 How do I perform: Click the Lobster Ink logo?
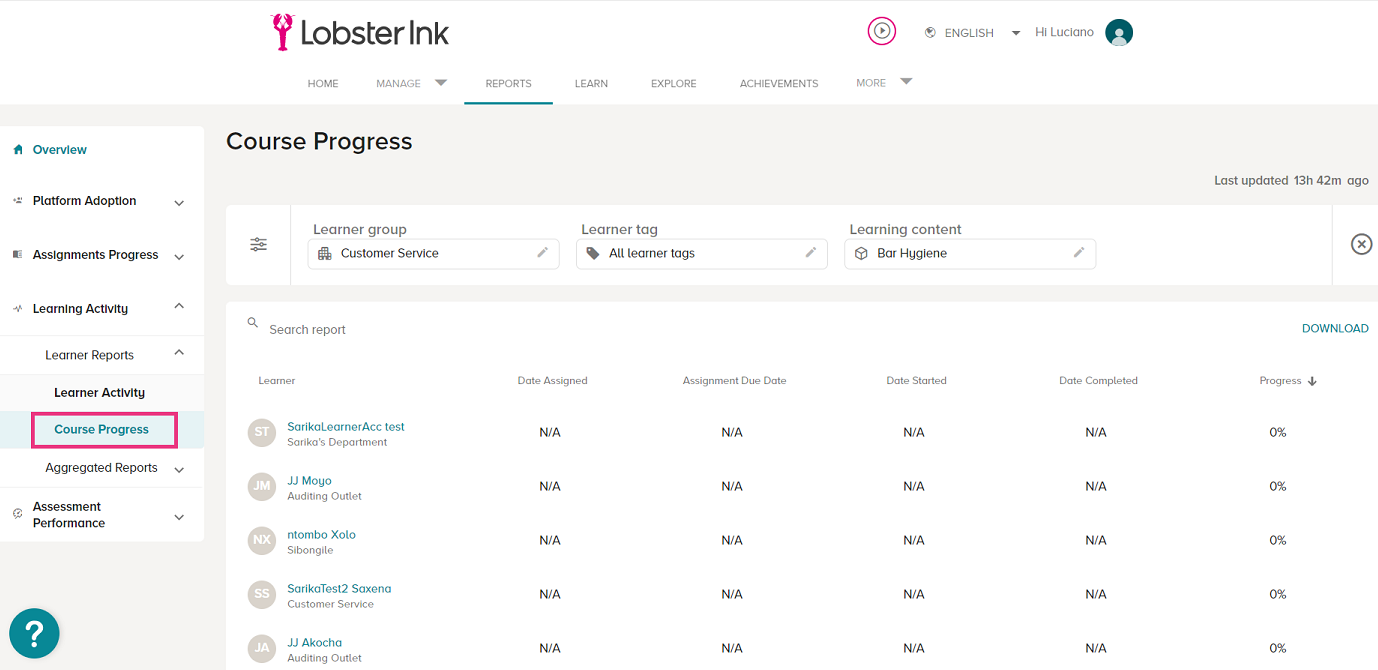tap(360, 32)
